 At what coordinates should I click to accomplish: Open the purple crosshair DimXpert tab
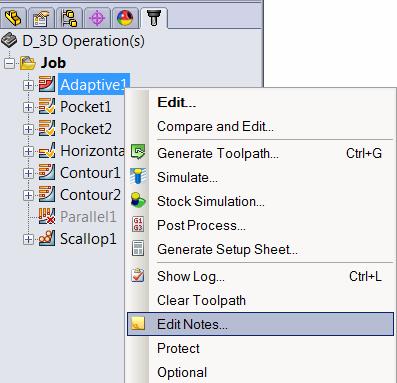coord(97,18)
